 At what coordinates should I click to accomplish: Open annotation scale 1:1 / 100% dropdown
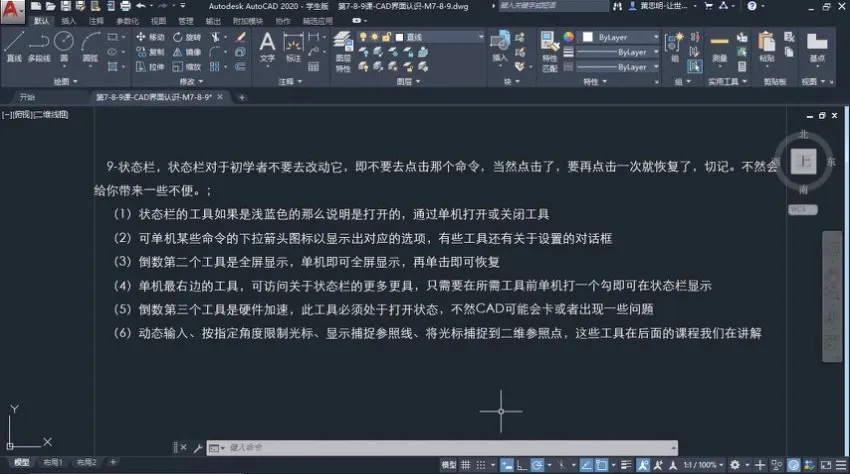pyautogui.click(x=704, y=465)
